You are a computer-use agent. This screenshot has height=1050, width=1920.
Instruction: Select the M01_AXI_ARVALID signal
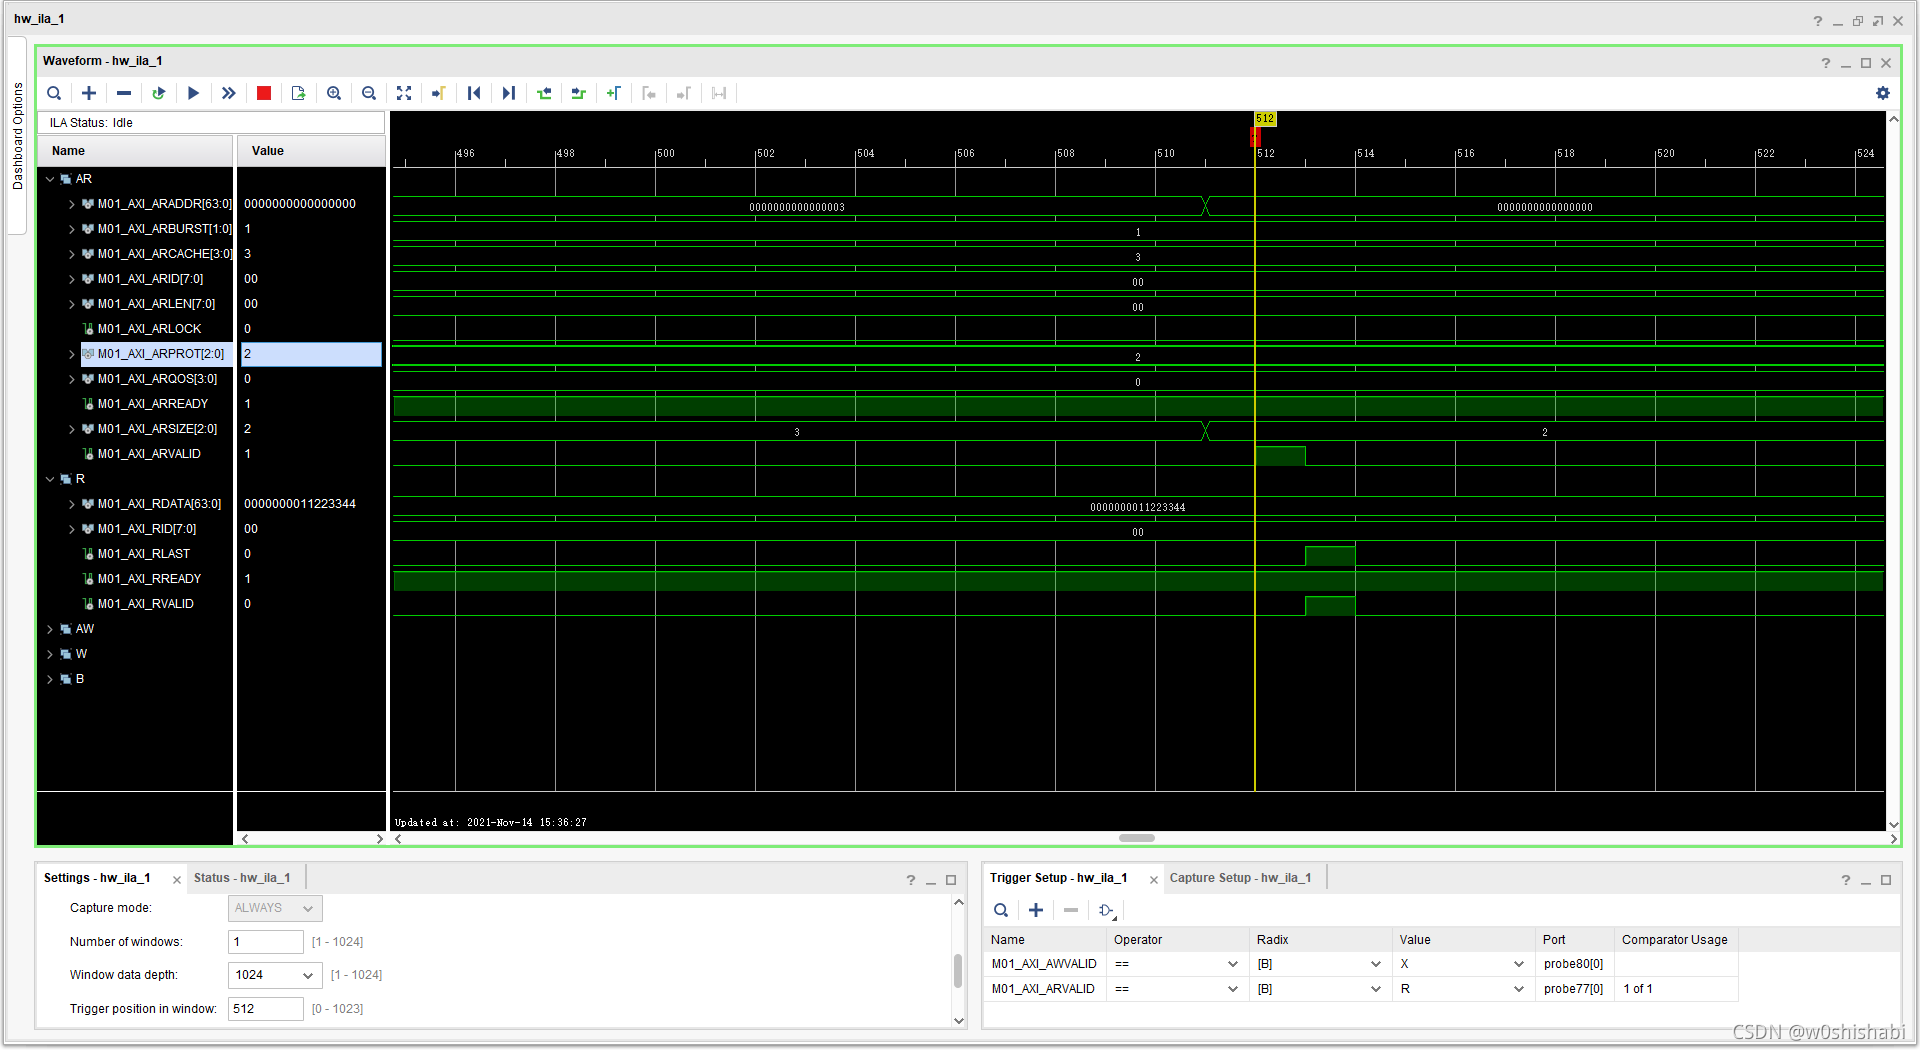click(x=149, y=454)
